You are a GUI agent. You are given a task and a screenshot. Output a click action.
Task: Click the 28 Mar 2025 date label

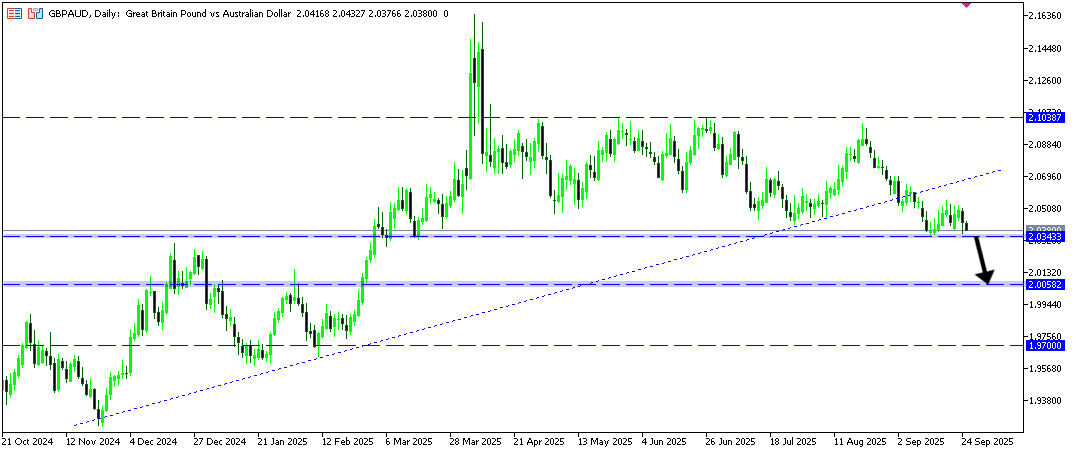tap(473, 440)
